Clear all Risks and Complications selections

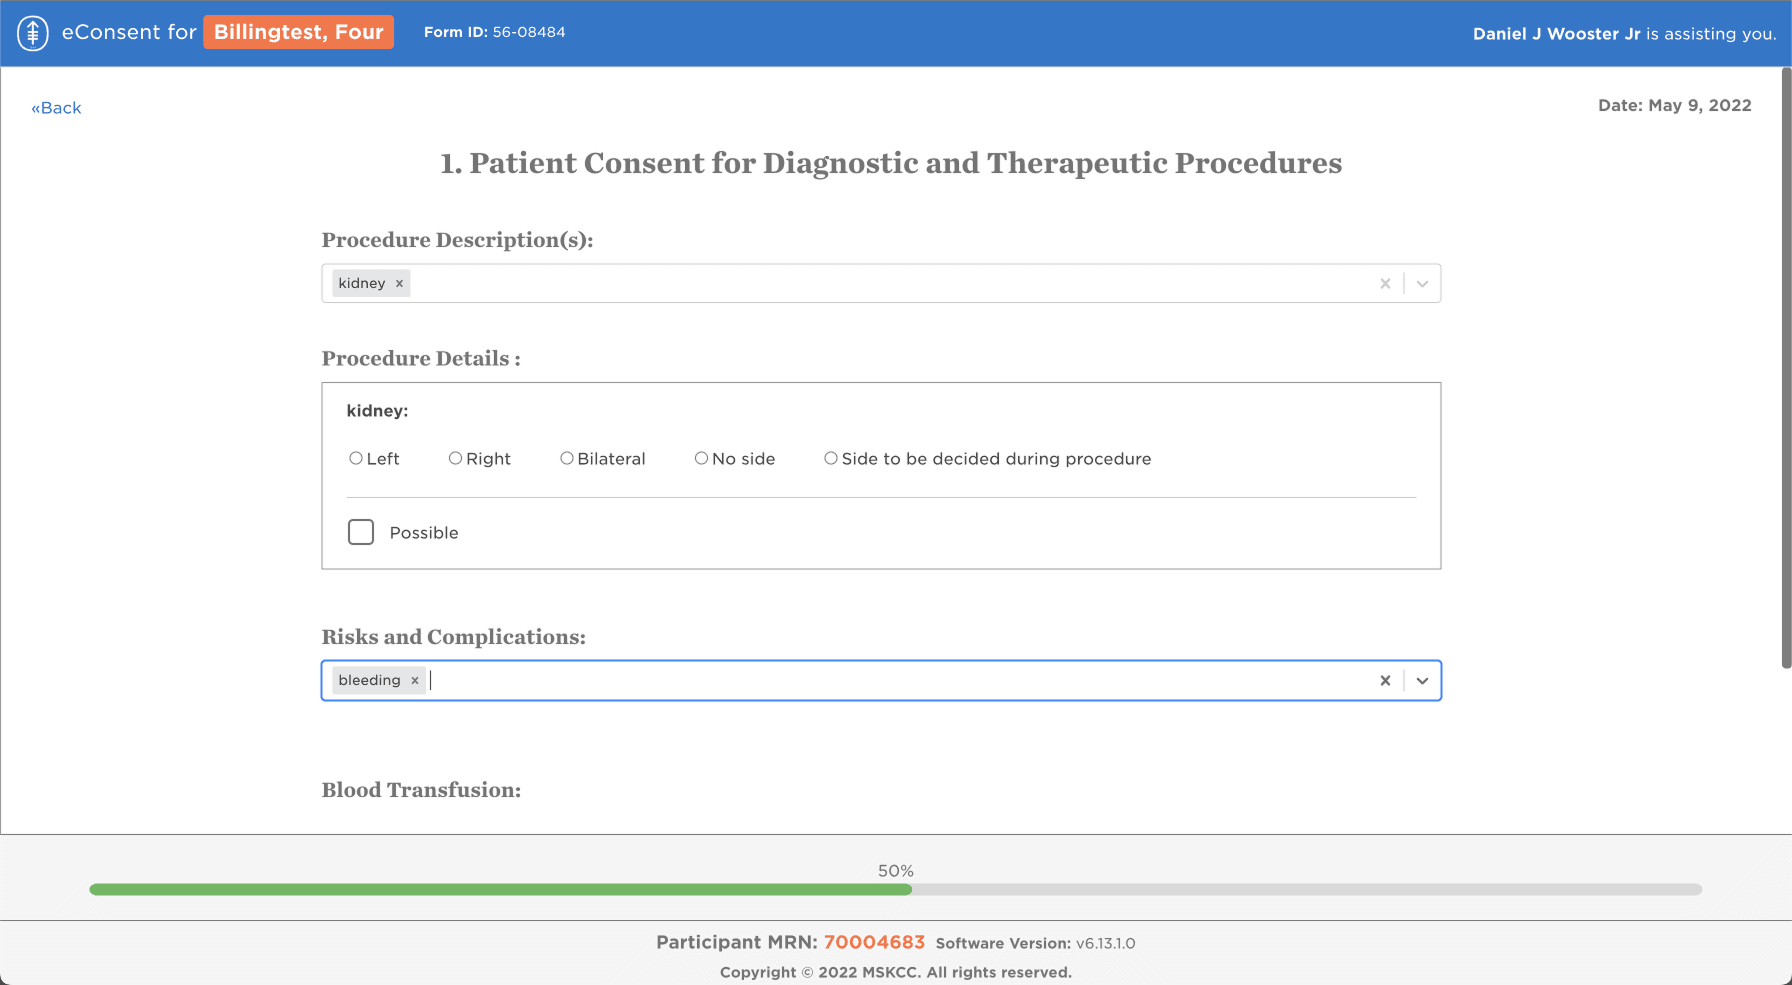(x=1385, y=681)
